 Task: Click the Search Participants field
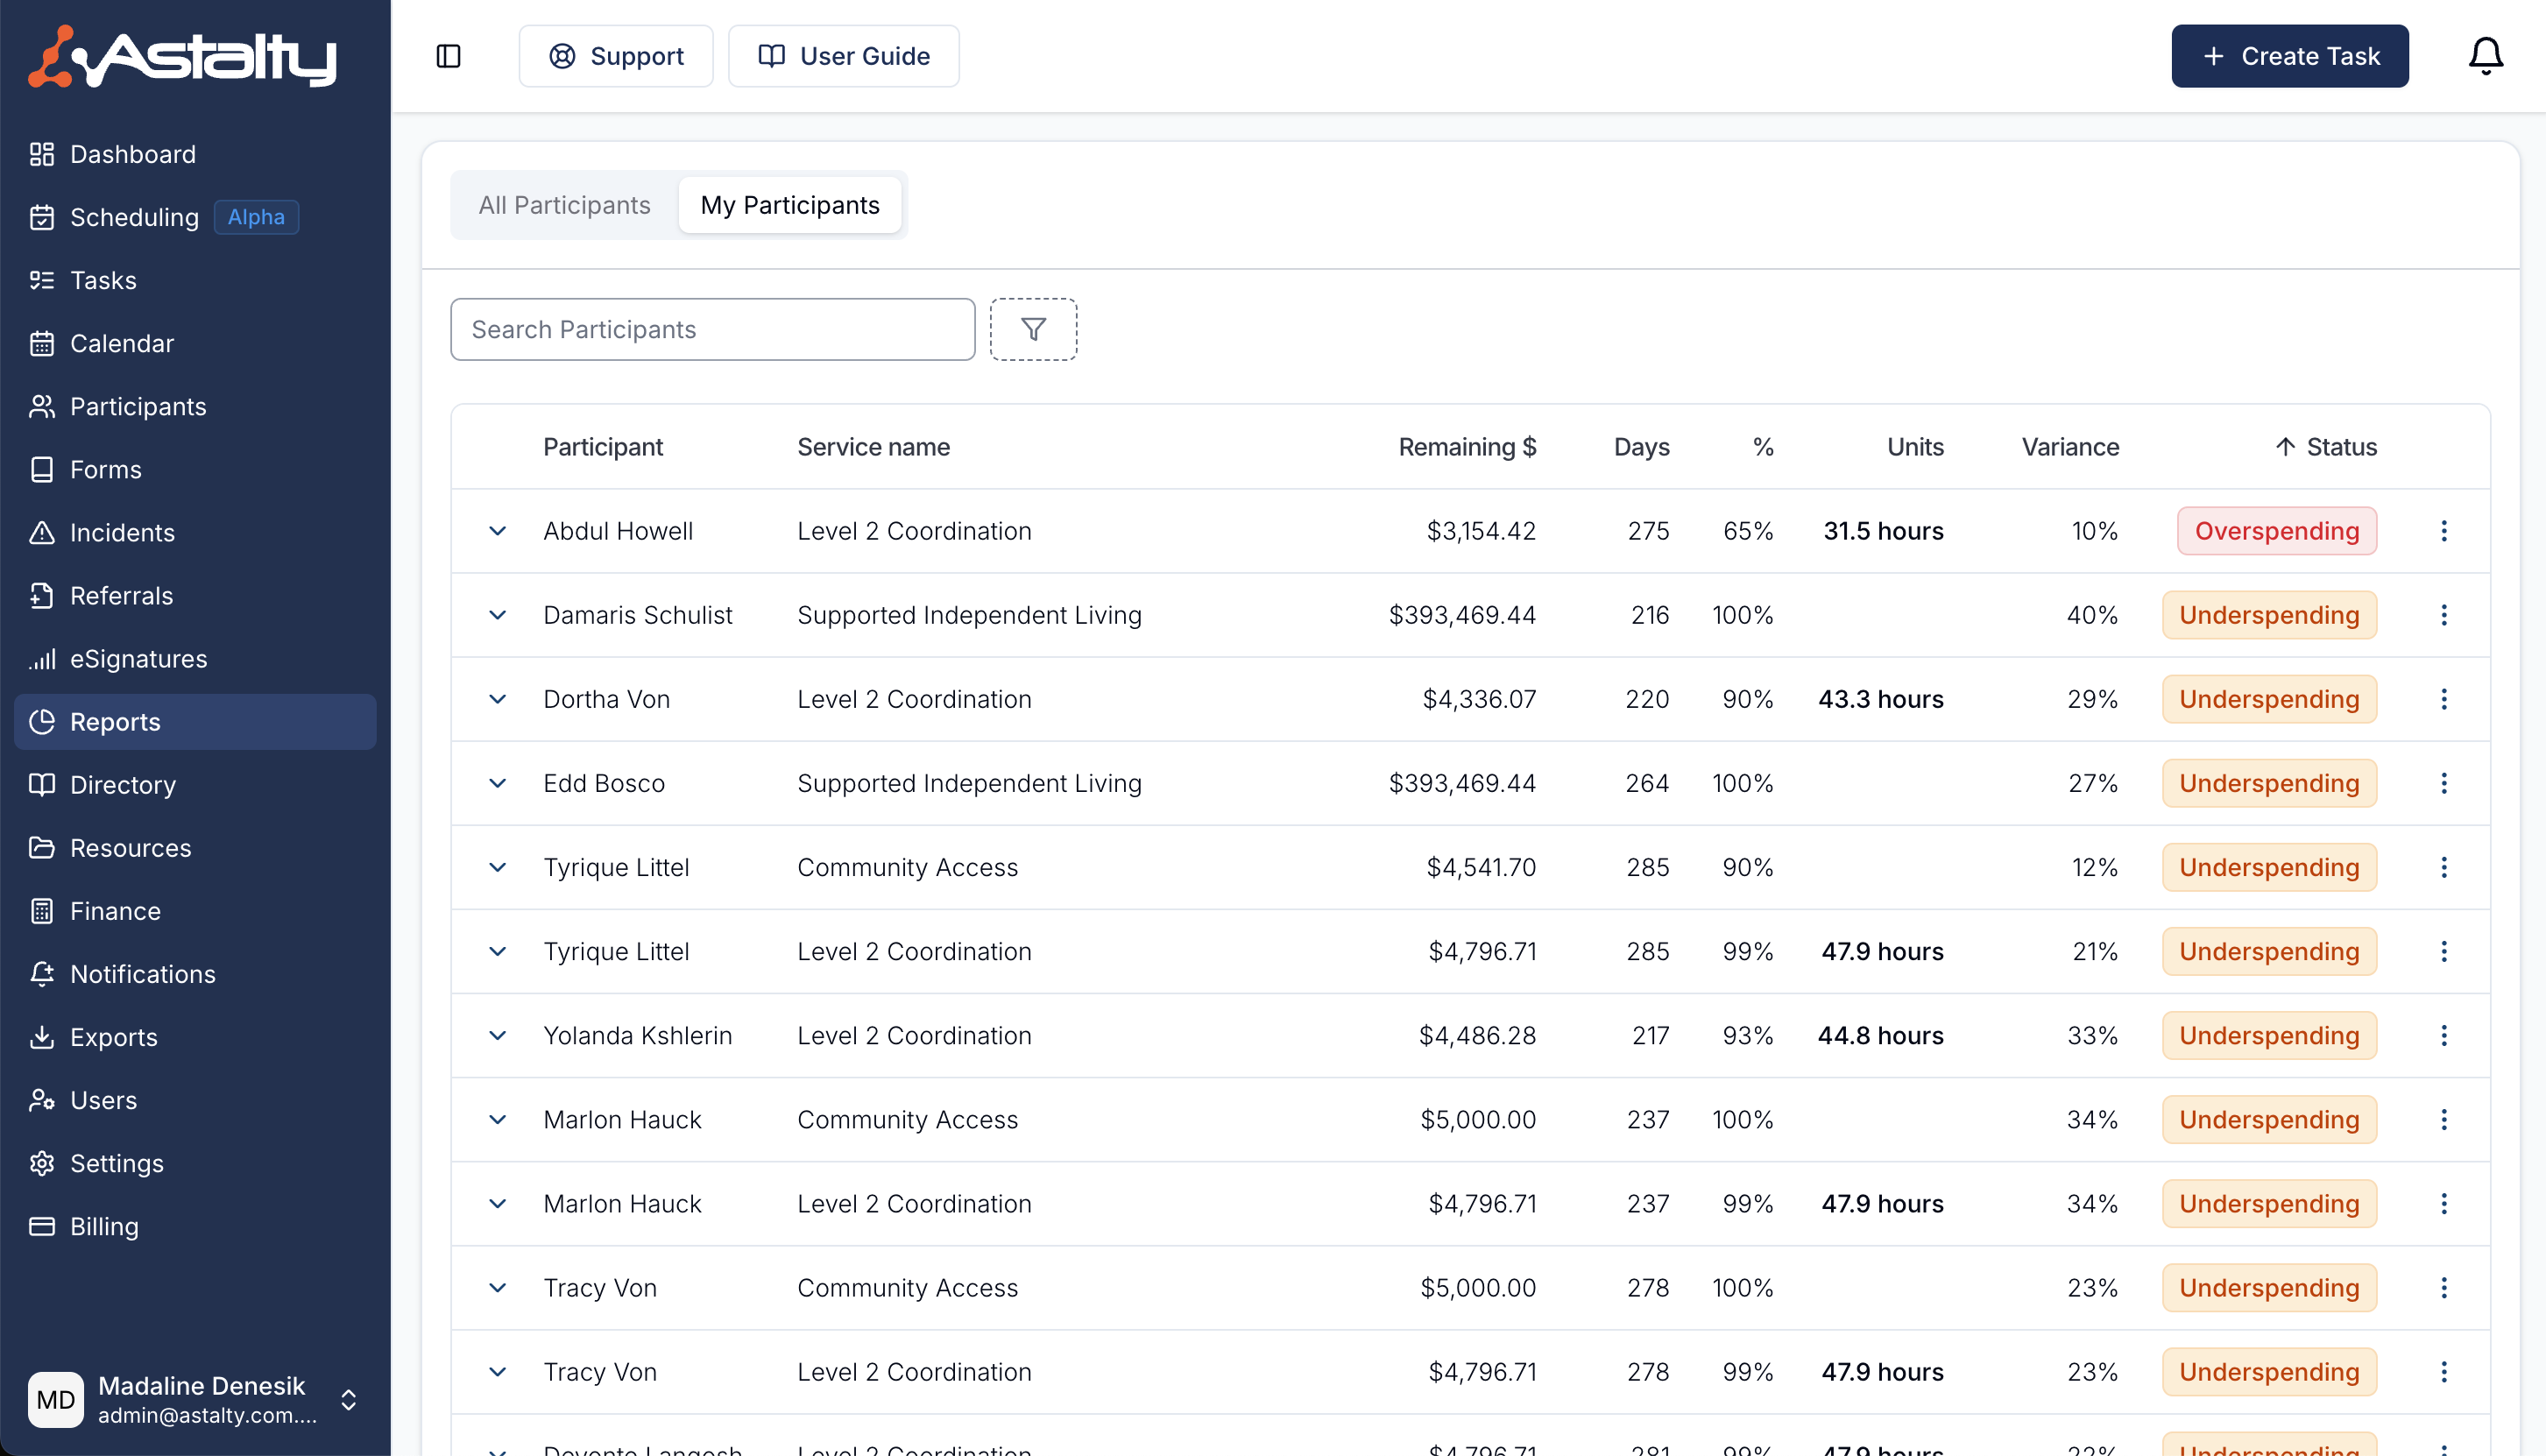tap(712, 329)
